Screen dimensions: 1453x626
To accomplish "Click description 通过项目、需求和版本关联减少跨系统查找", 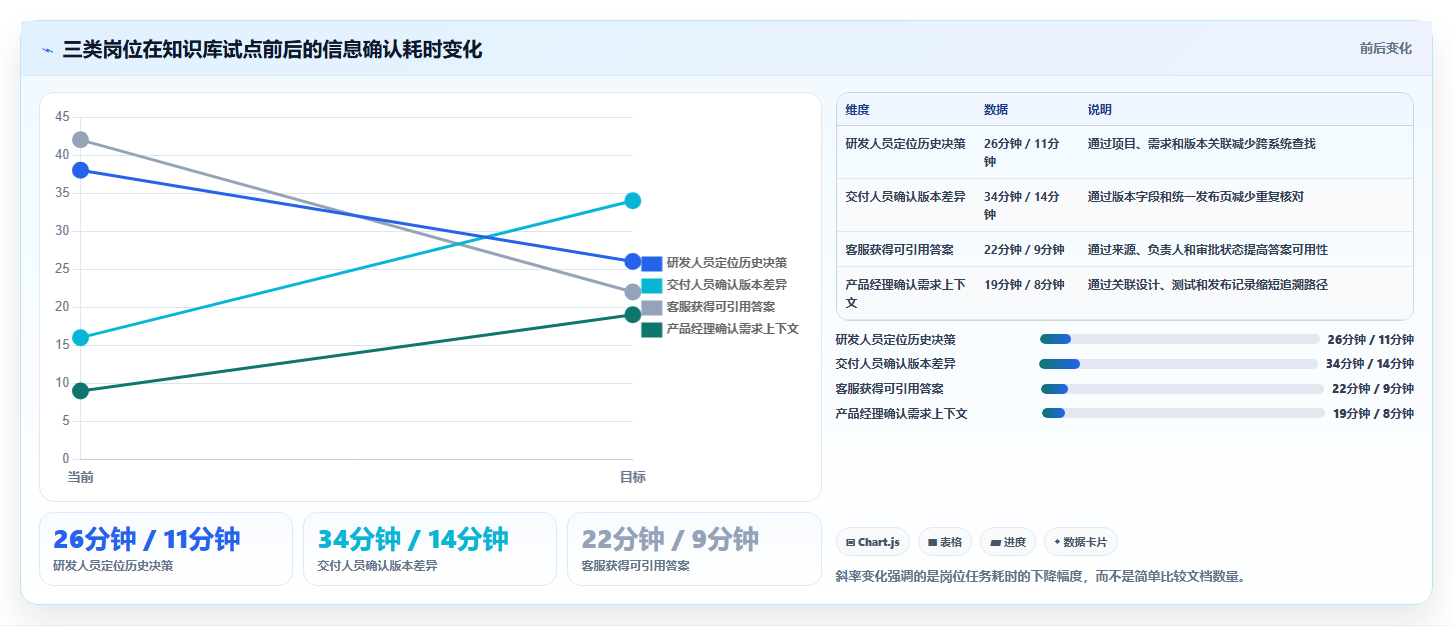I will tap(1202, 144).
